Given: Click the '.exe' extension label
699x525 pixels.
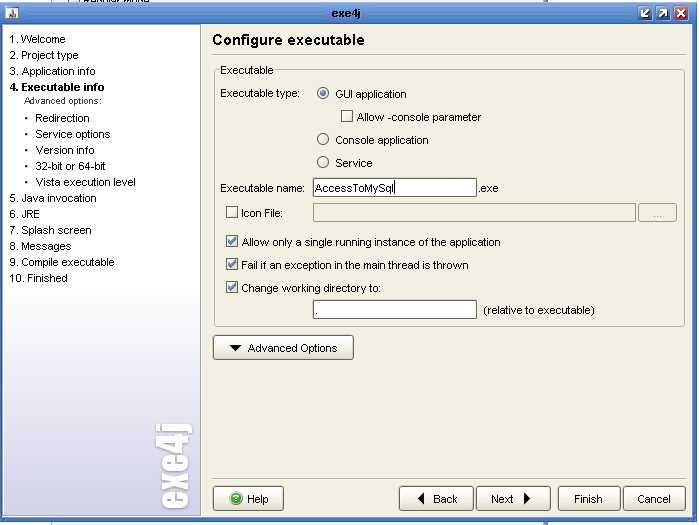Looking at the screenshot, I should (489, 188).
